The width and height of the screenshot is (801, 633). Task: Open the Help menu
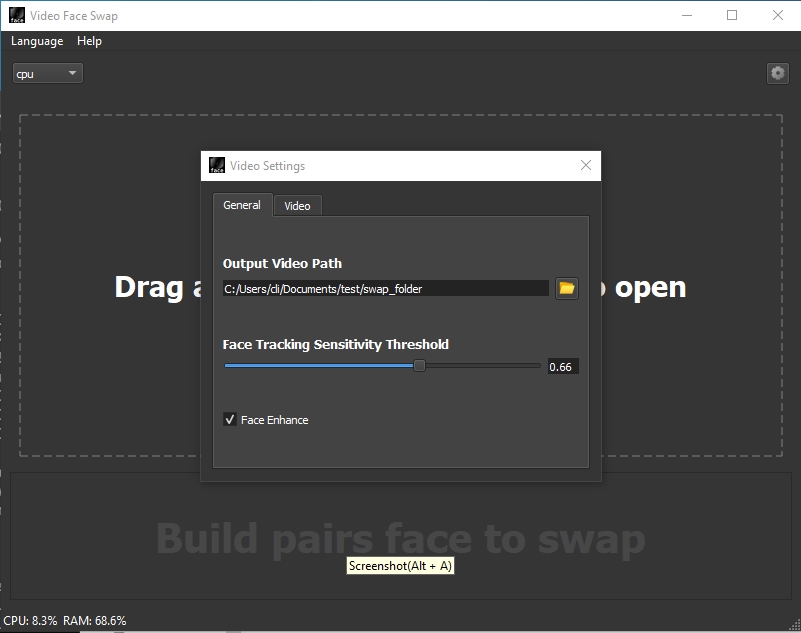click(89, 41)
